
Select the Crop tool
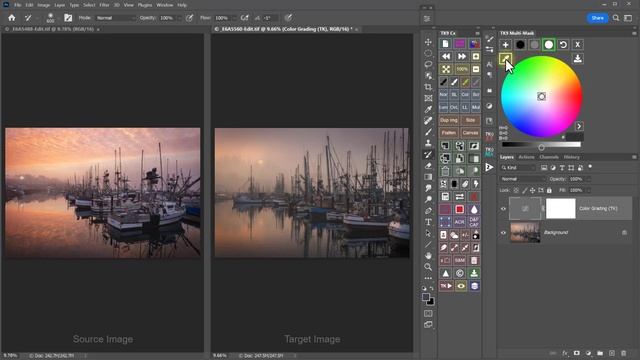(428, 87)
